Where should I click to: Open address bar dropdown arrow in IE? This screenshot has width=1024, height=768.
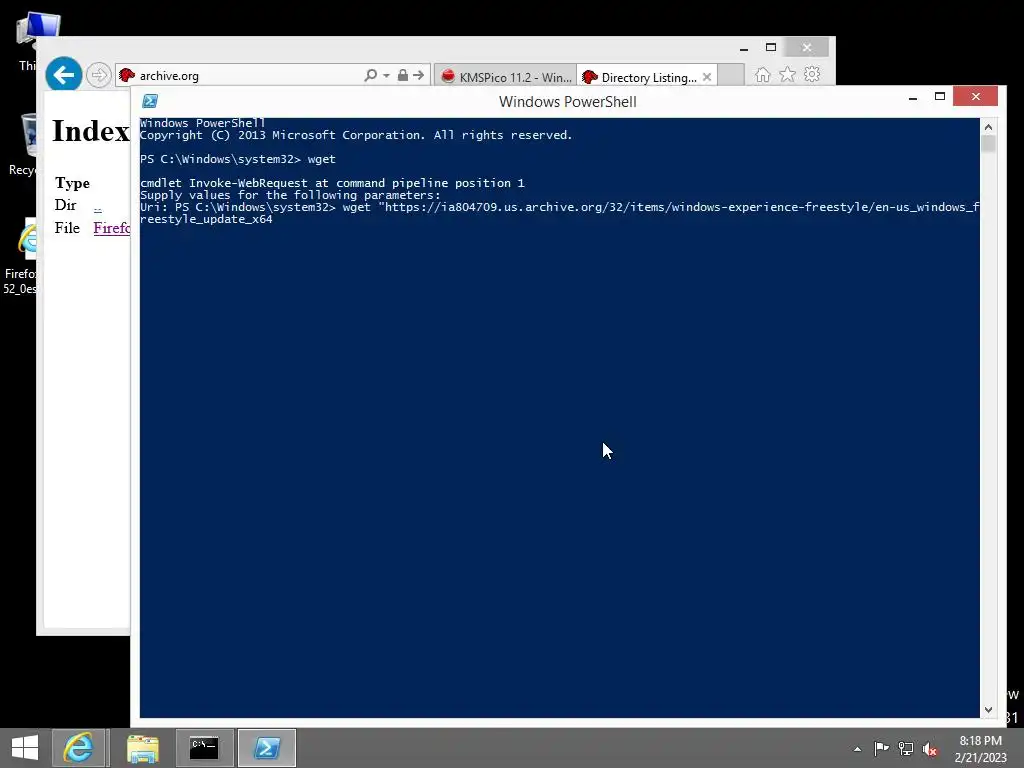click(387, 76)
